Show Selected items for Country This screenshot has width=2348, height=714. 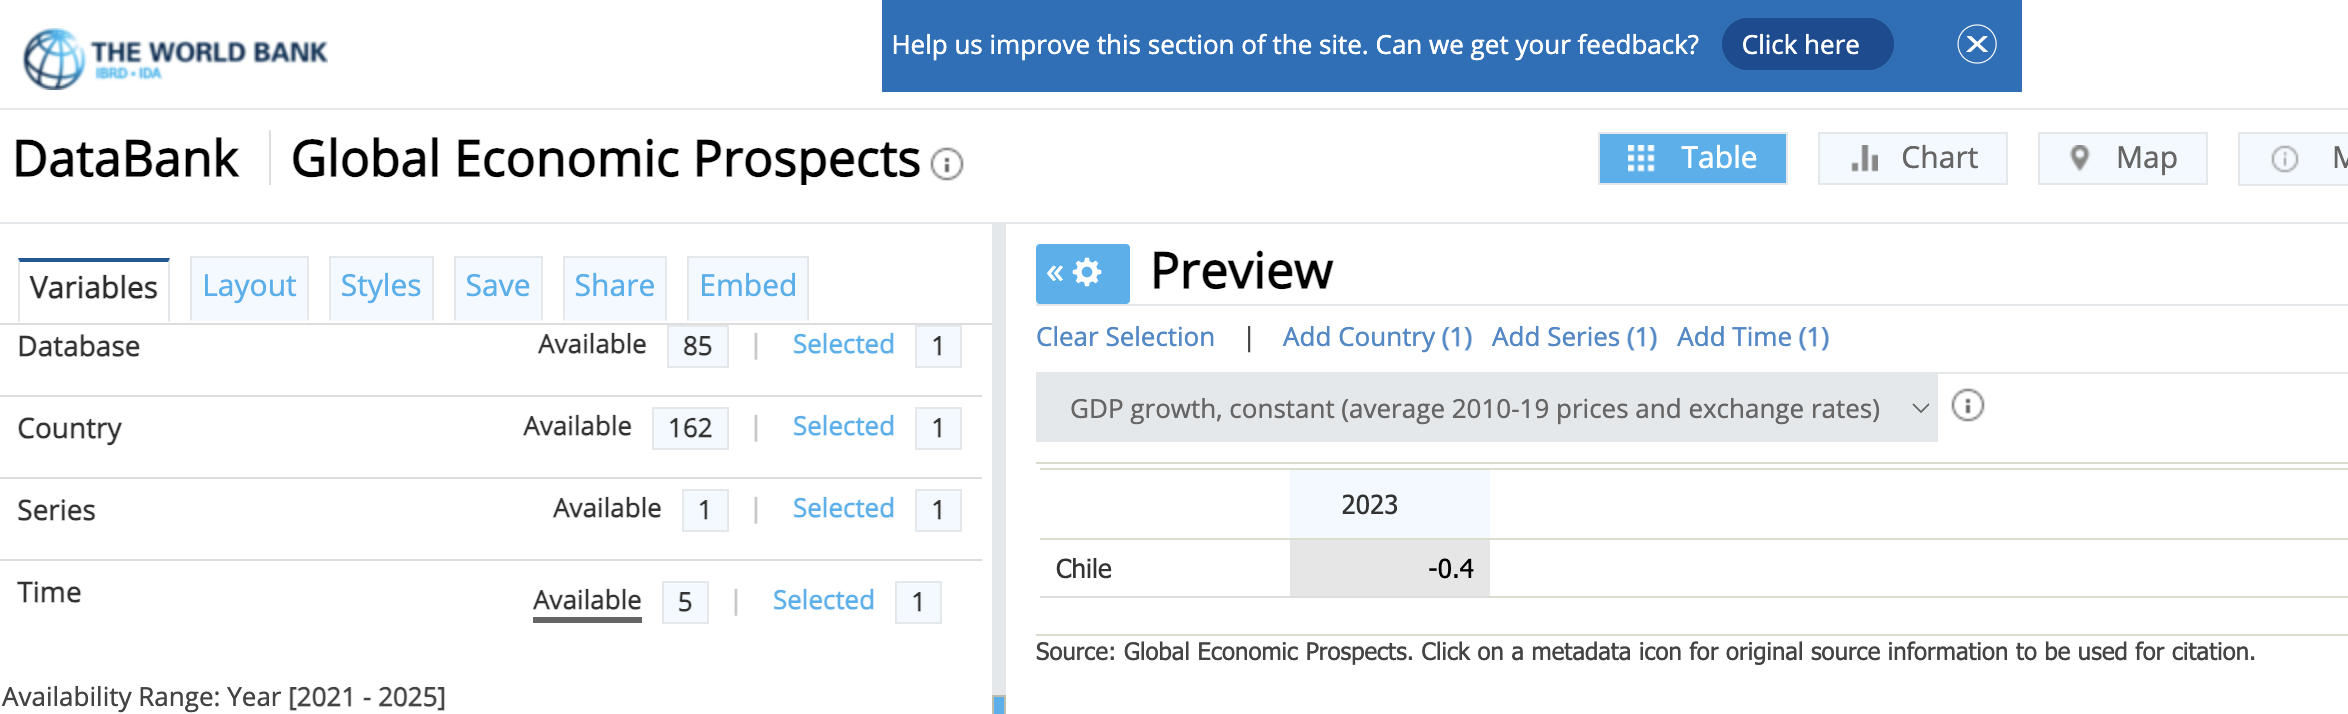(x=843, y=426)
